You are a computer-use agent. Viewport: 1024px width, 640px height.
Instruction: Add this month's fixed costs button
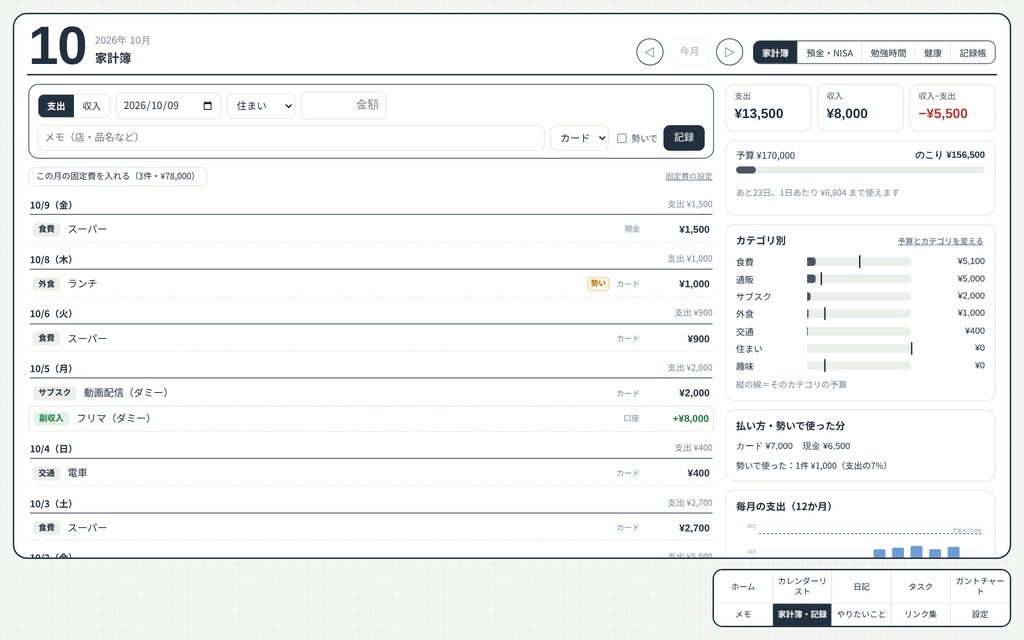(x=118, y=176)
